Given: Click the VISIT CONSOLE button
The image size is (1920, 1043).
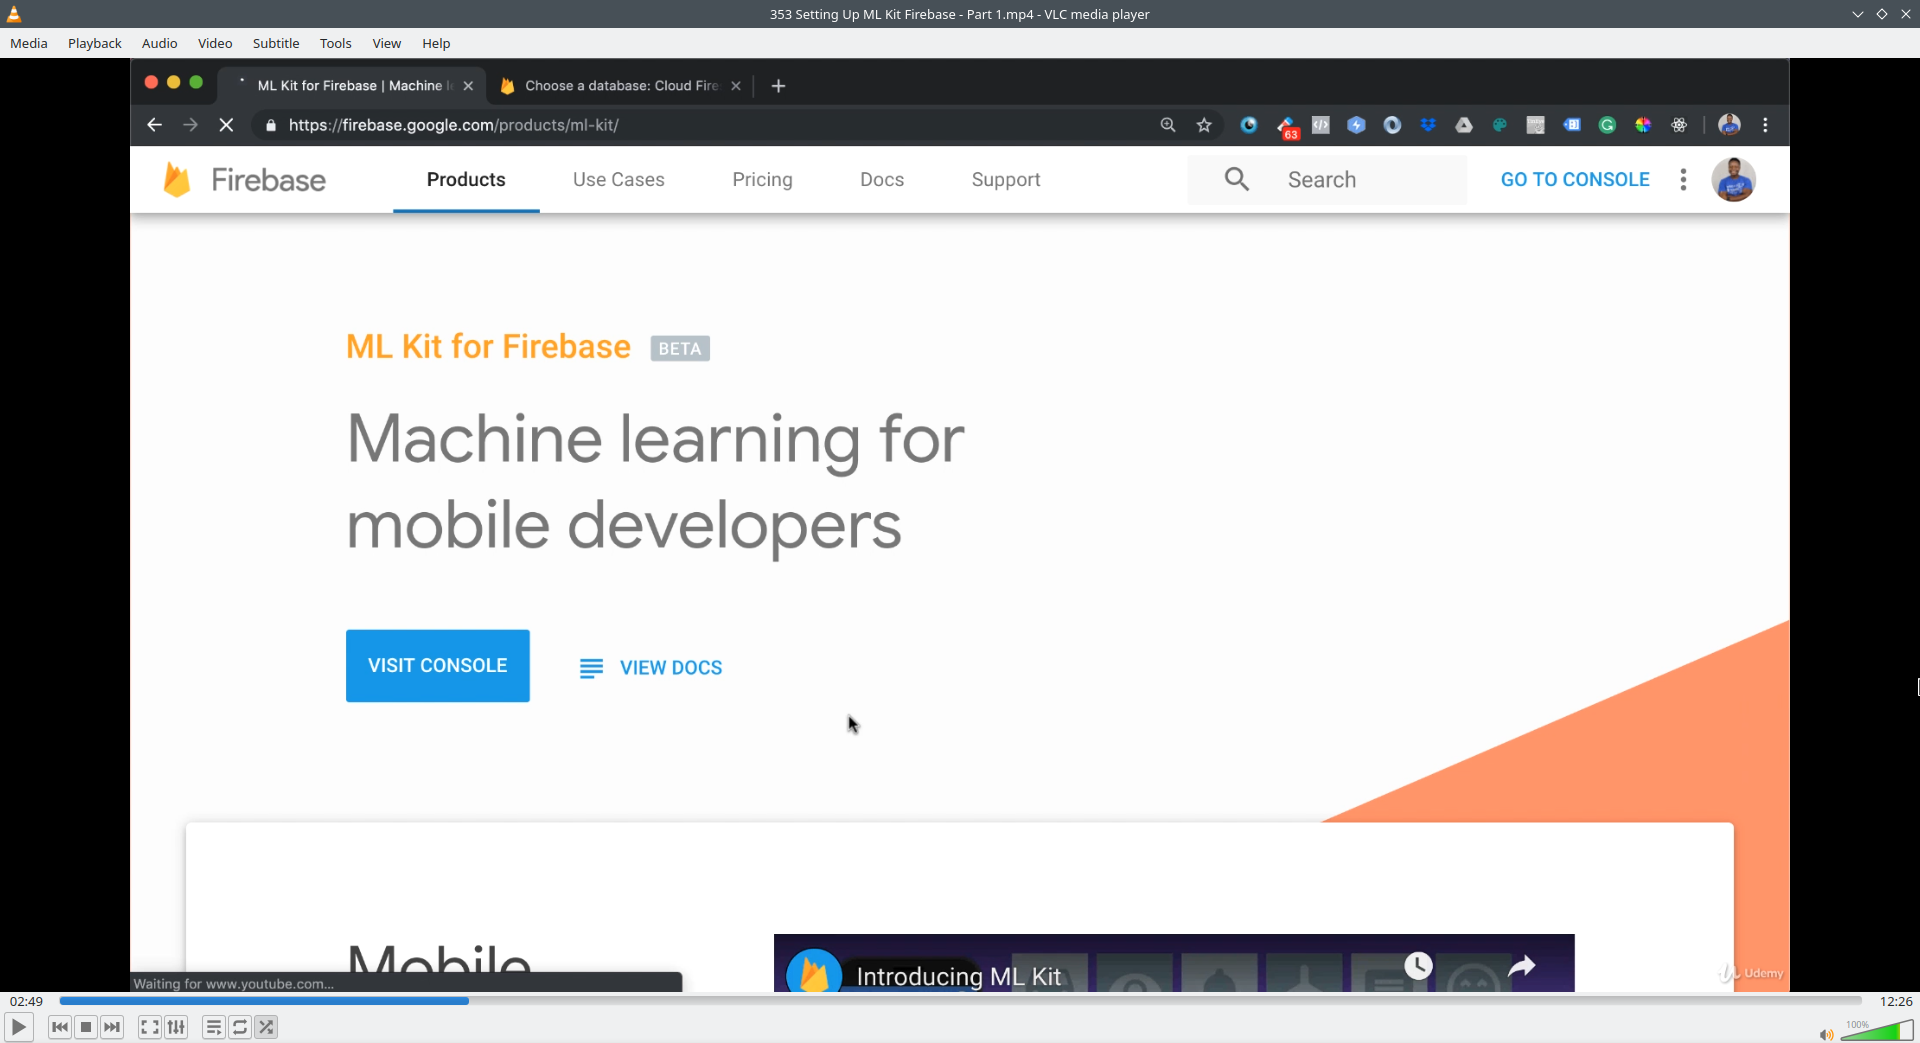Looking at the screenshot, I should [438, 666].
